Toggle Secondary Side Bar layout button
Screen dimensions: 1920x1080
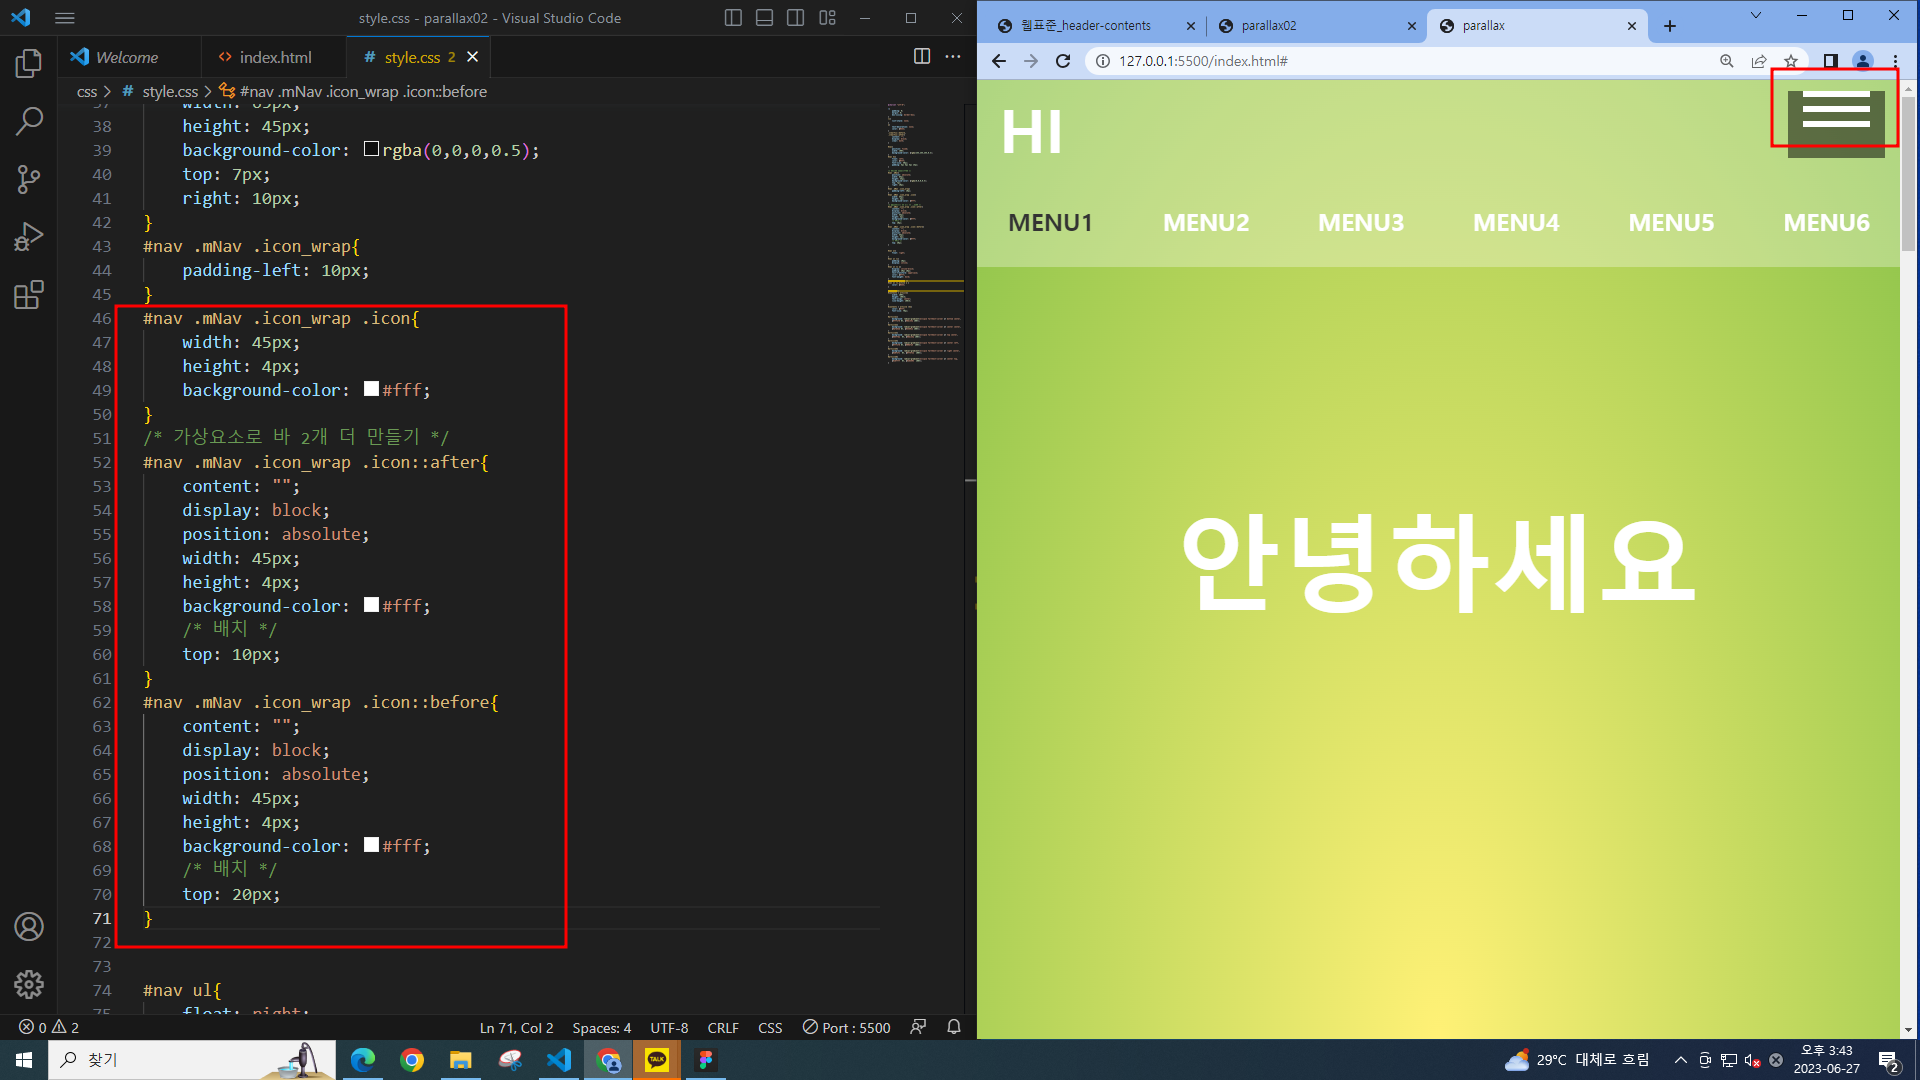point(795,18)
